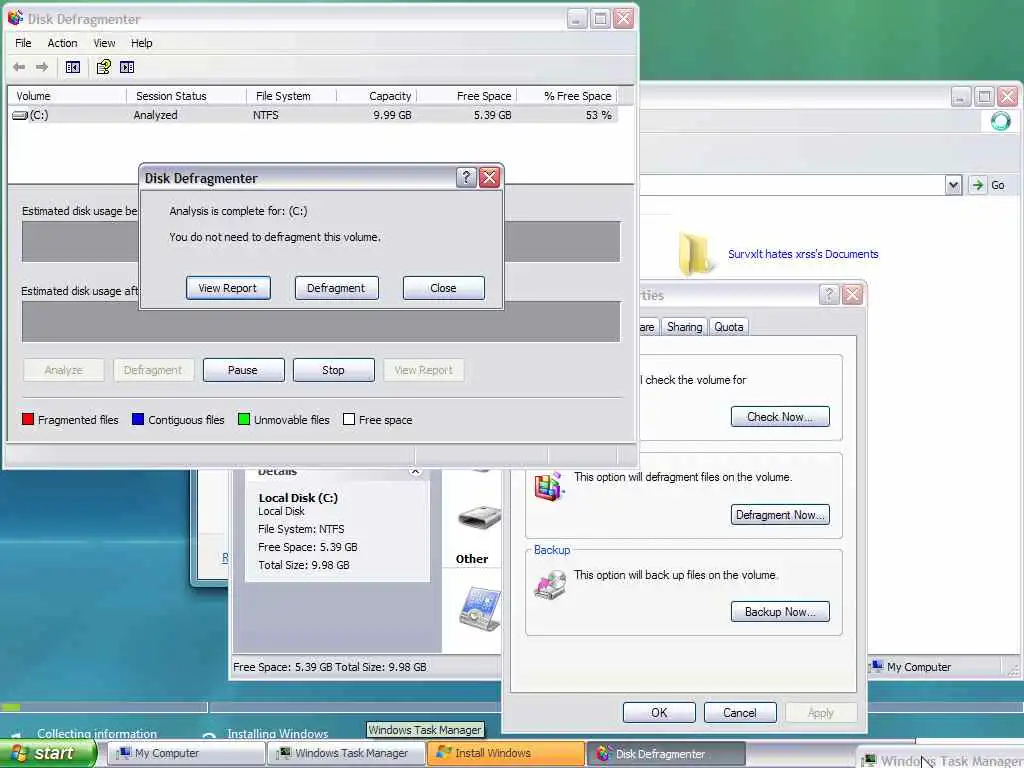Click Cancel in the Properties dialog
The image size is (1024, 768).
(740, 712)
